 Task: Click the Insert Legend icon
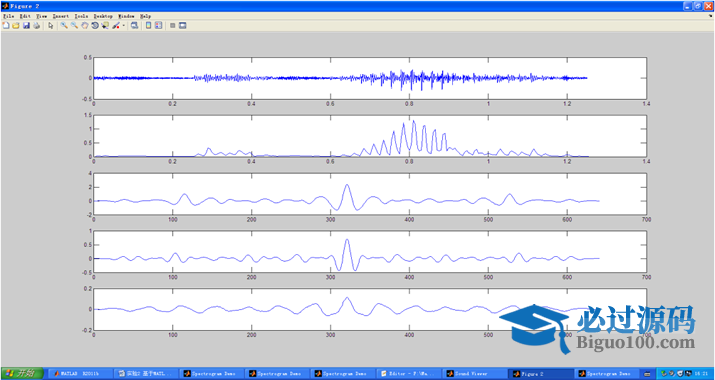(x=158, y=26)
